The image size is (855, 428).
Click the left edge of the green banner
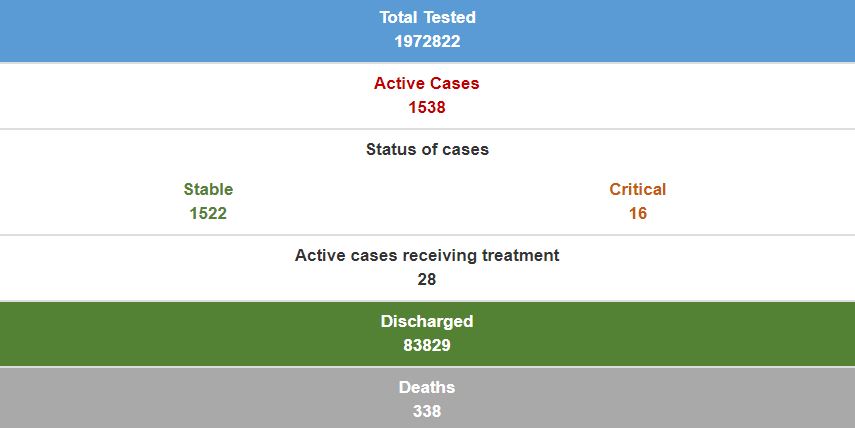coord(8,333)
